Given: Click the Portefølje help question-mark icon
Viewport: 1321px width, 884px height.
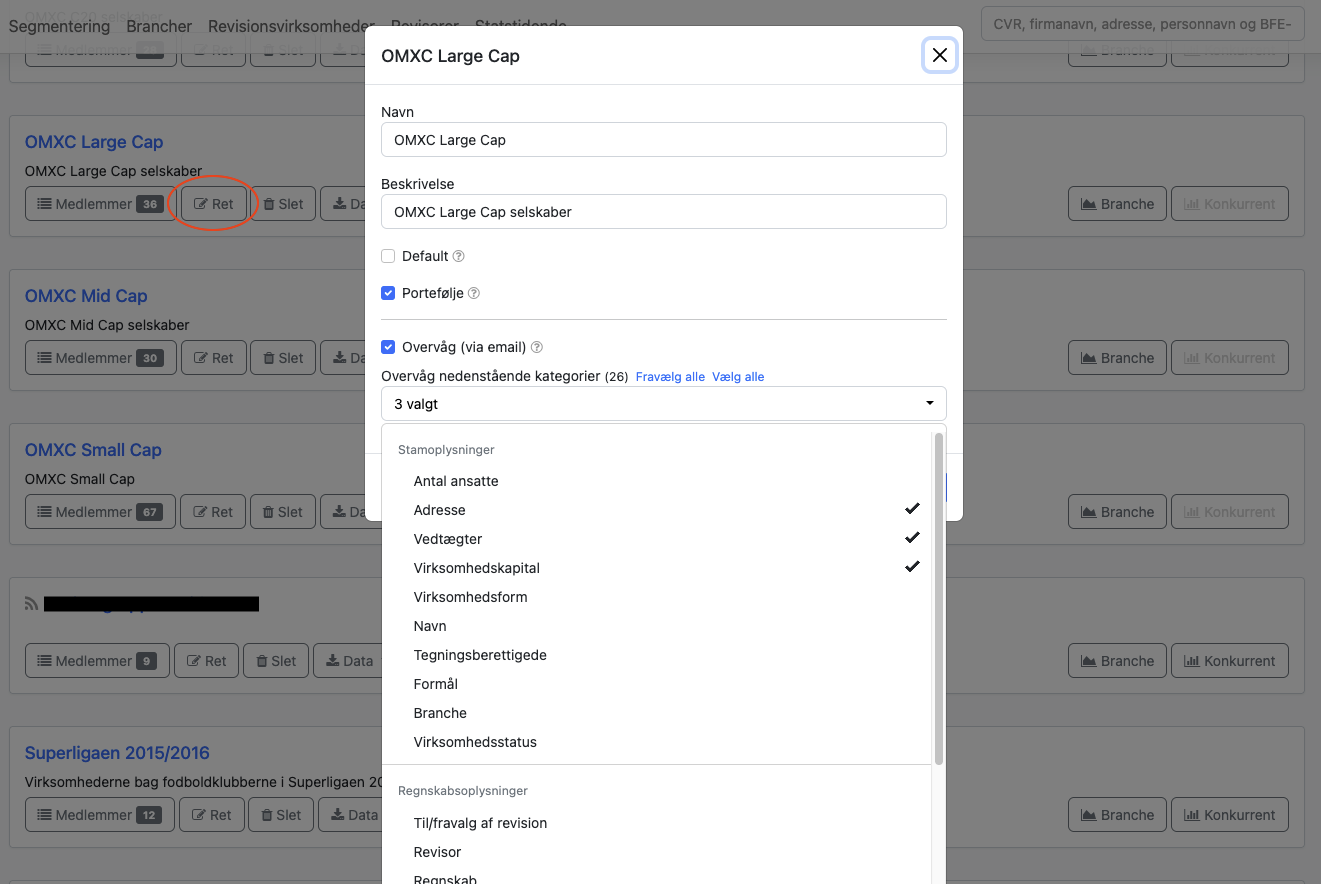Looking at the screenshot, I should [474, 294].
